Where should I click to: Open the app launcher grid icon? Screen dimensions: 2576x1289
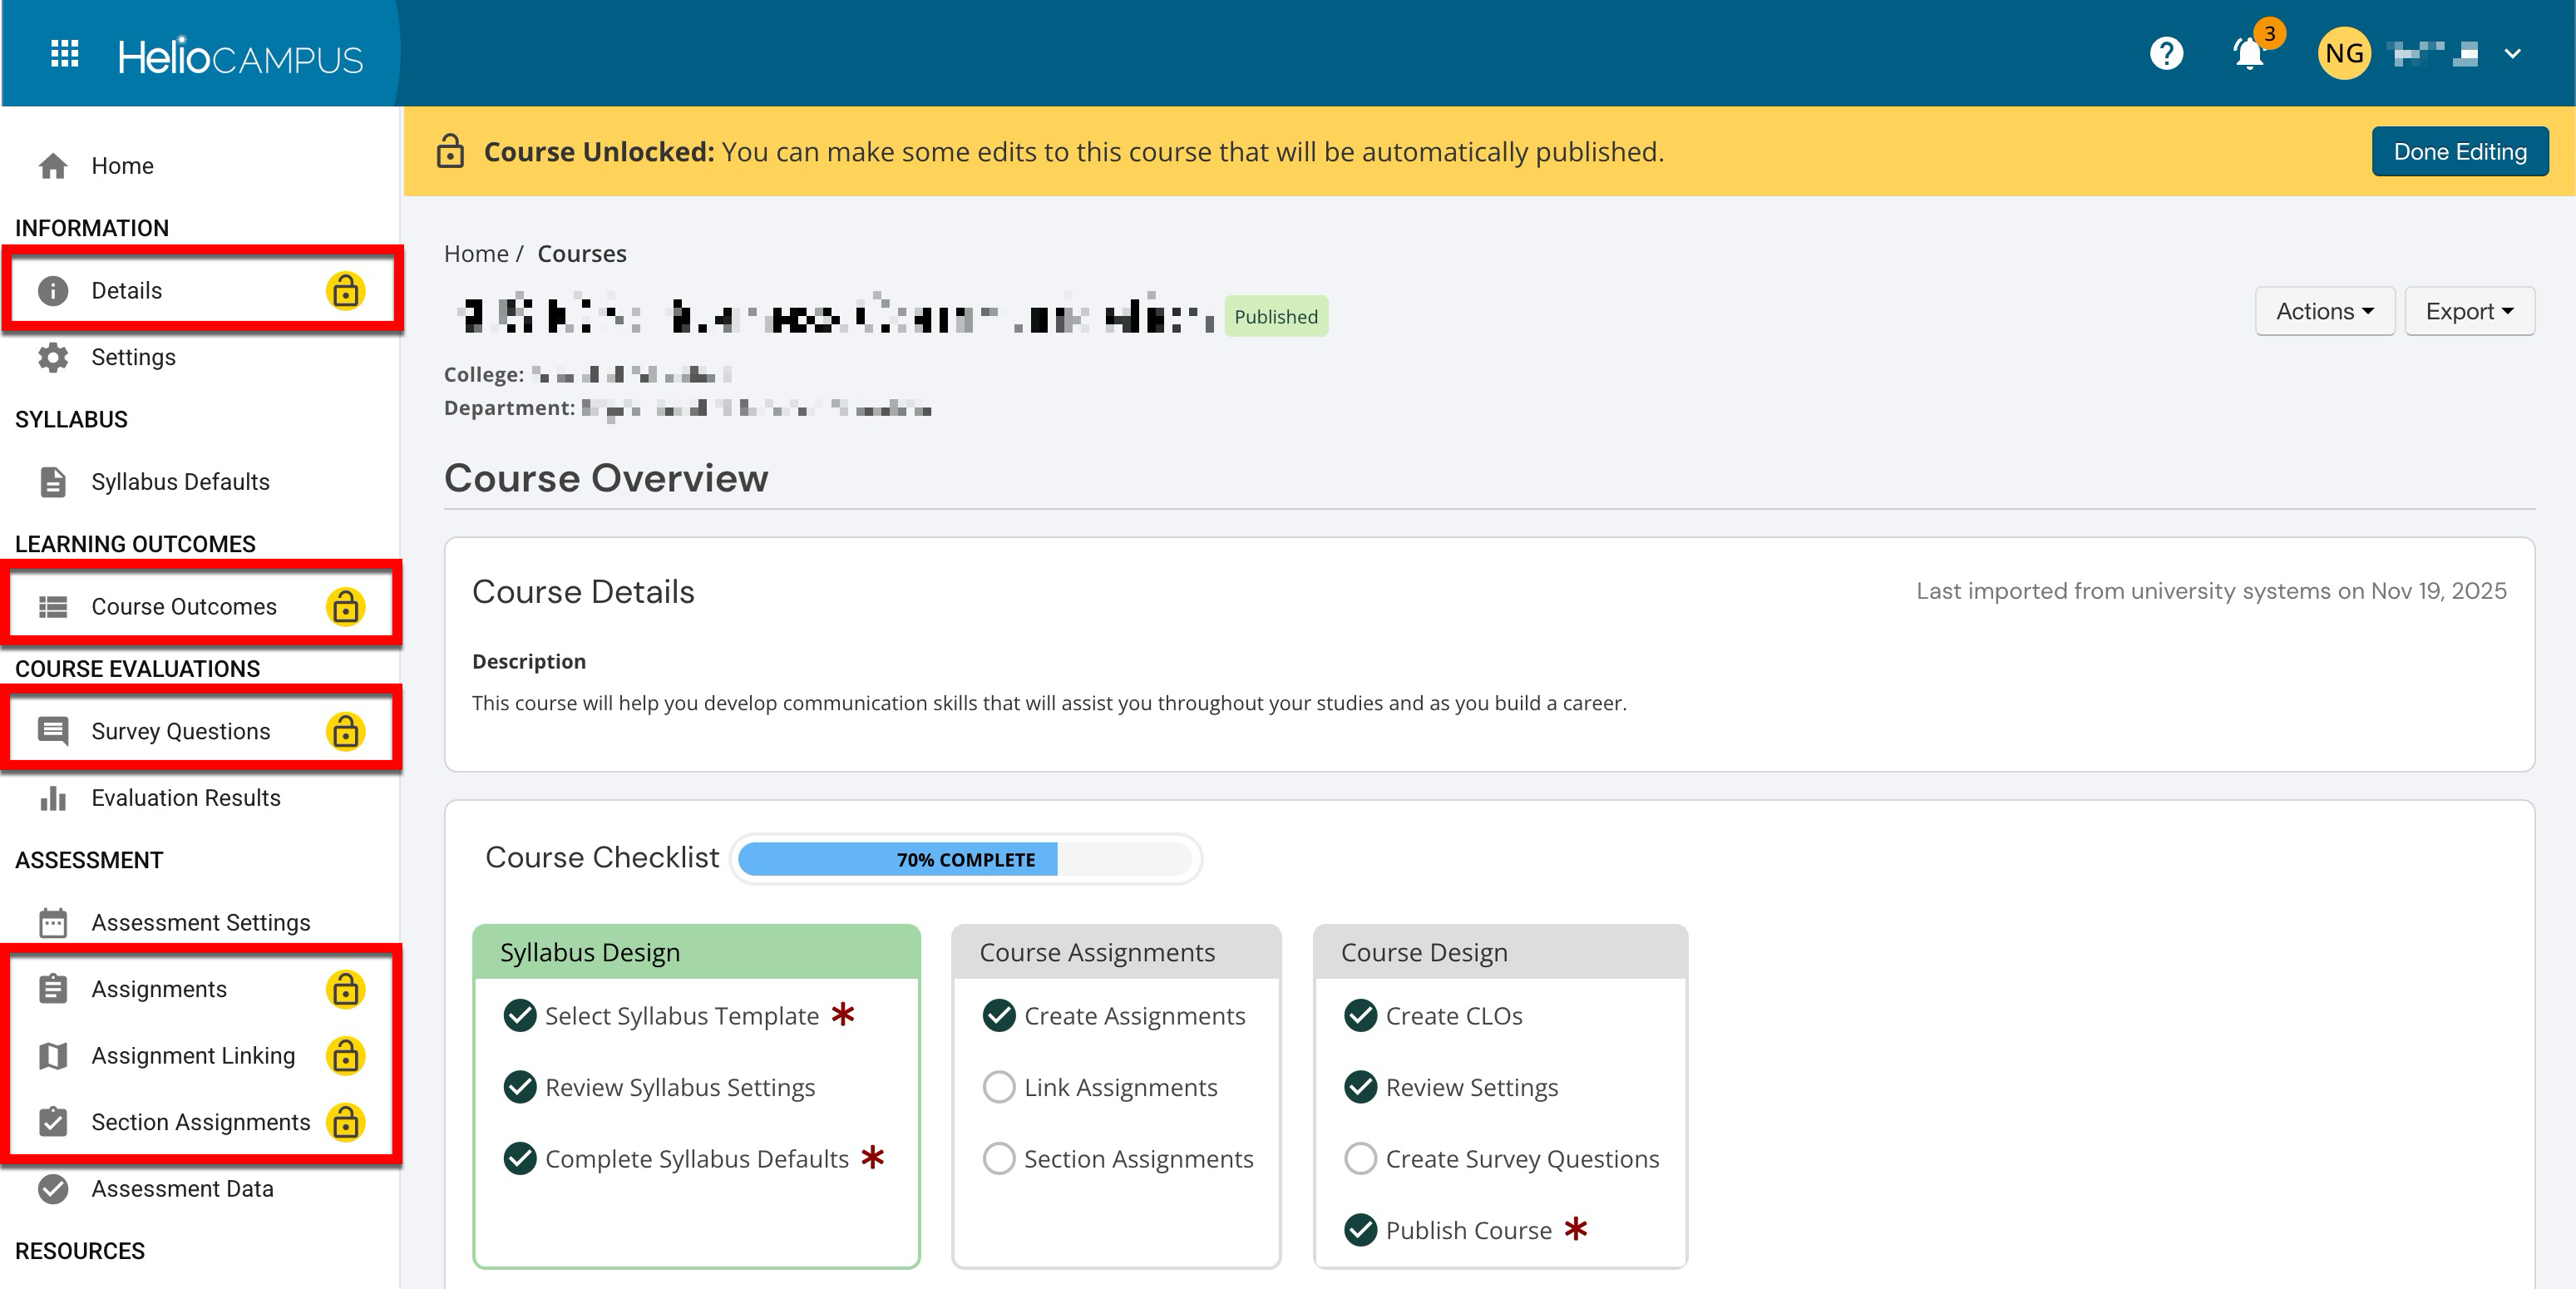[65, 54]
